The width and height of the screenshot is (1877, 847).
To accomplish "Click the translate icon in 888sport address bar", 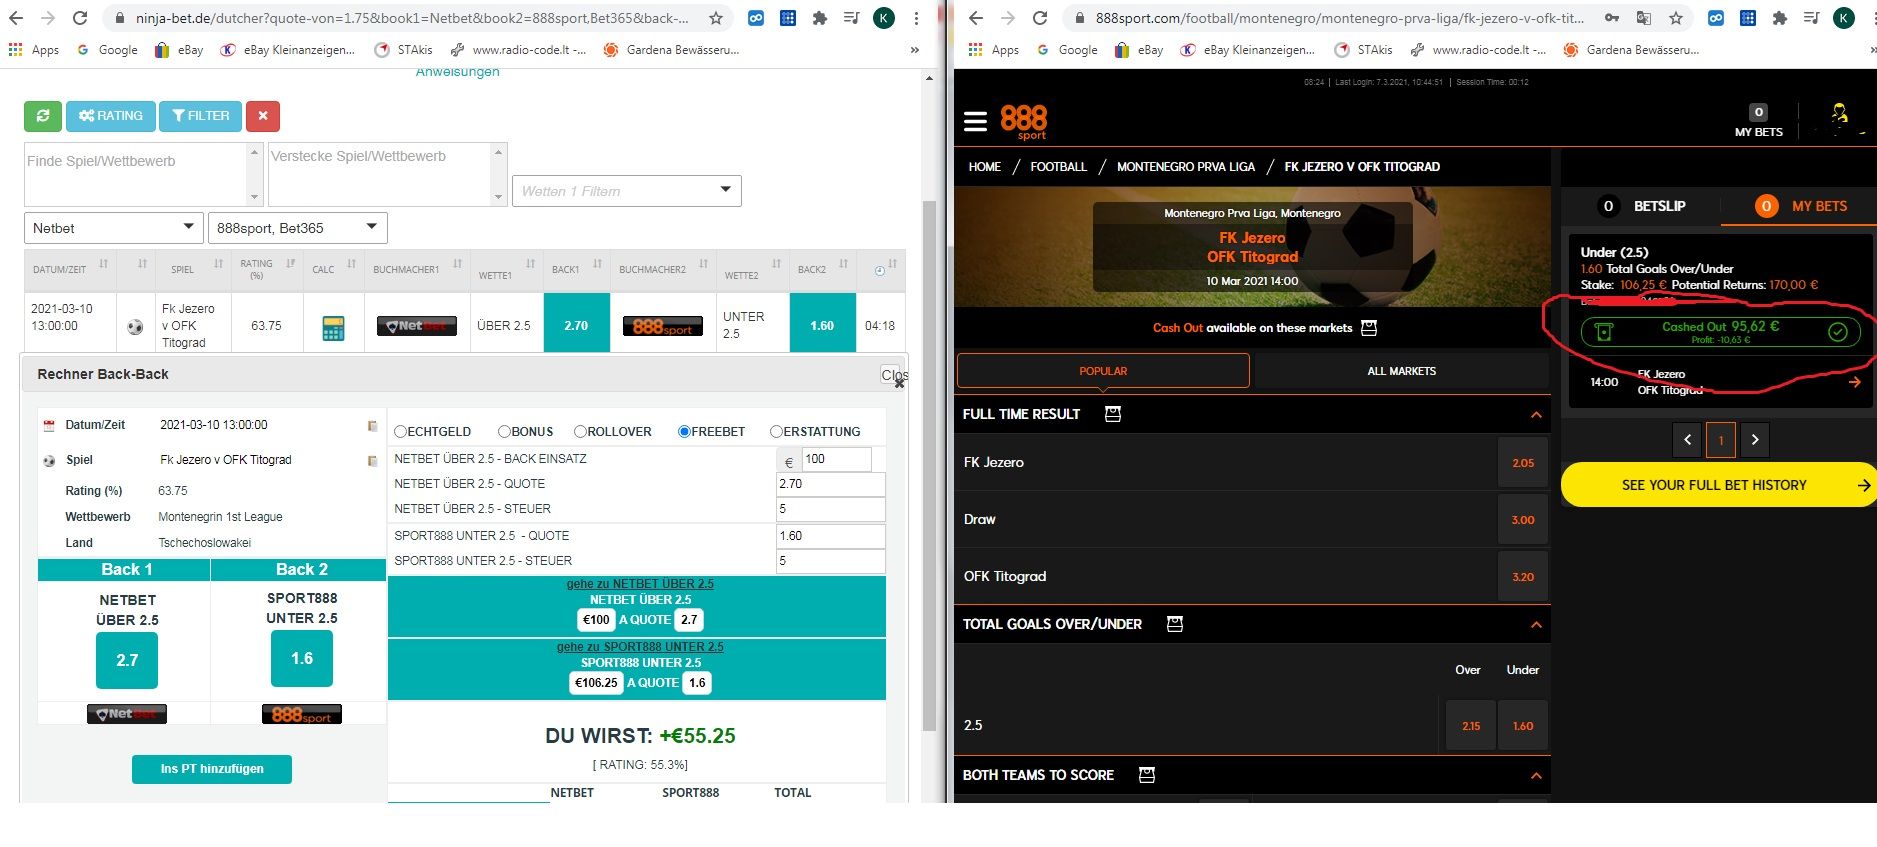I will 1644,18.
